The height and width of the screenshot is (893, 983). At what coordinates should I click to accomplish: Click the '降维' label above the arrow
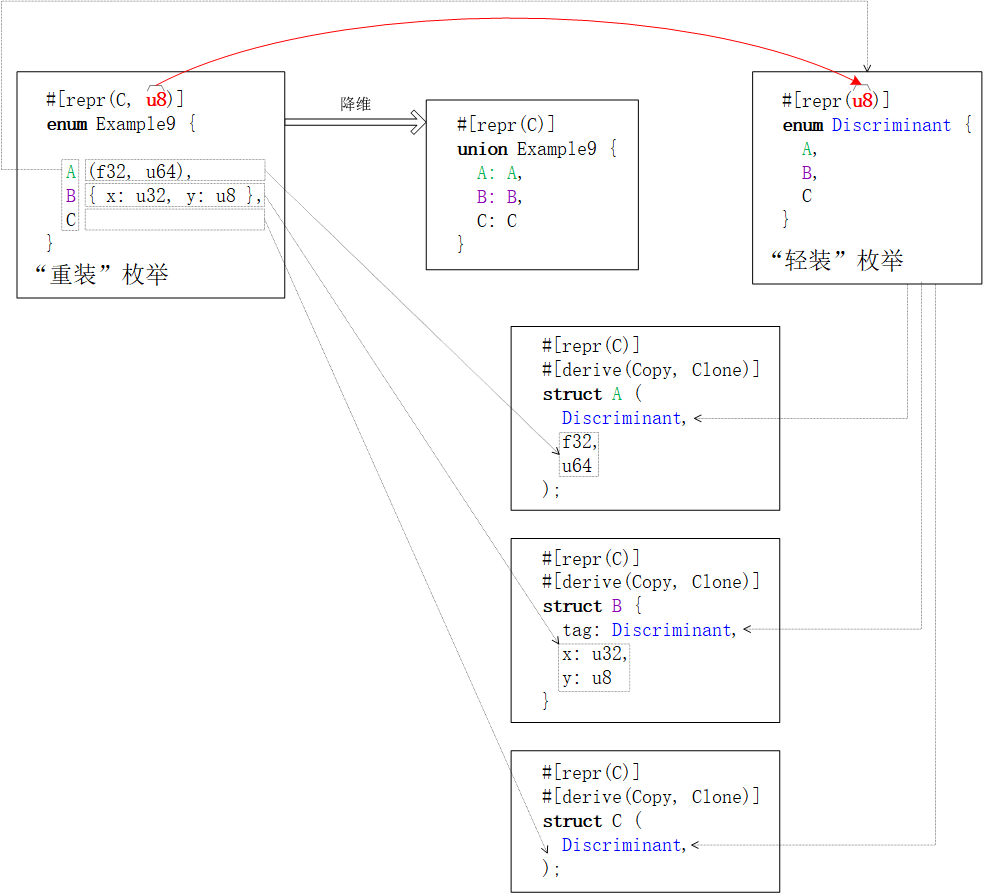pos(355,104)
